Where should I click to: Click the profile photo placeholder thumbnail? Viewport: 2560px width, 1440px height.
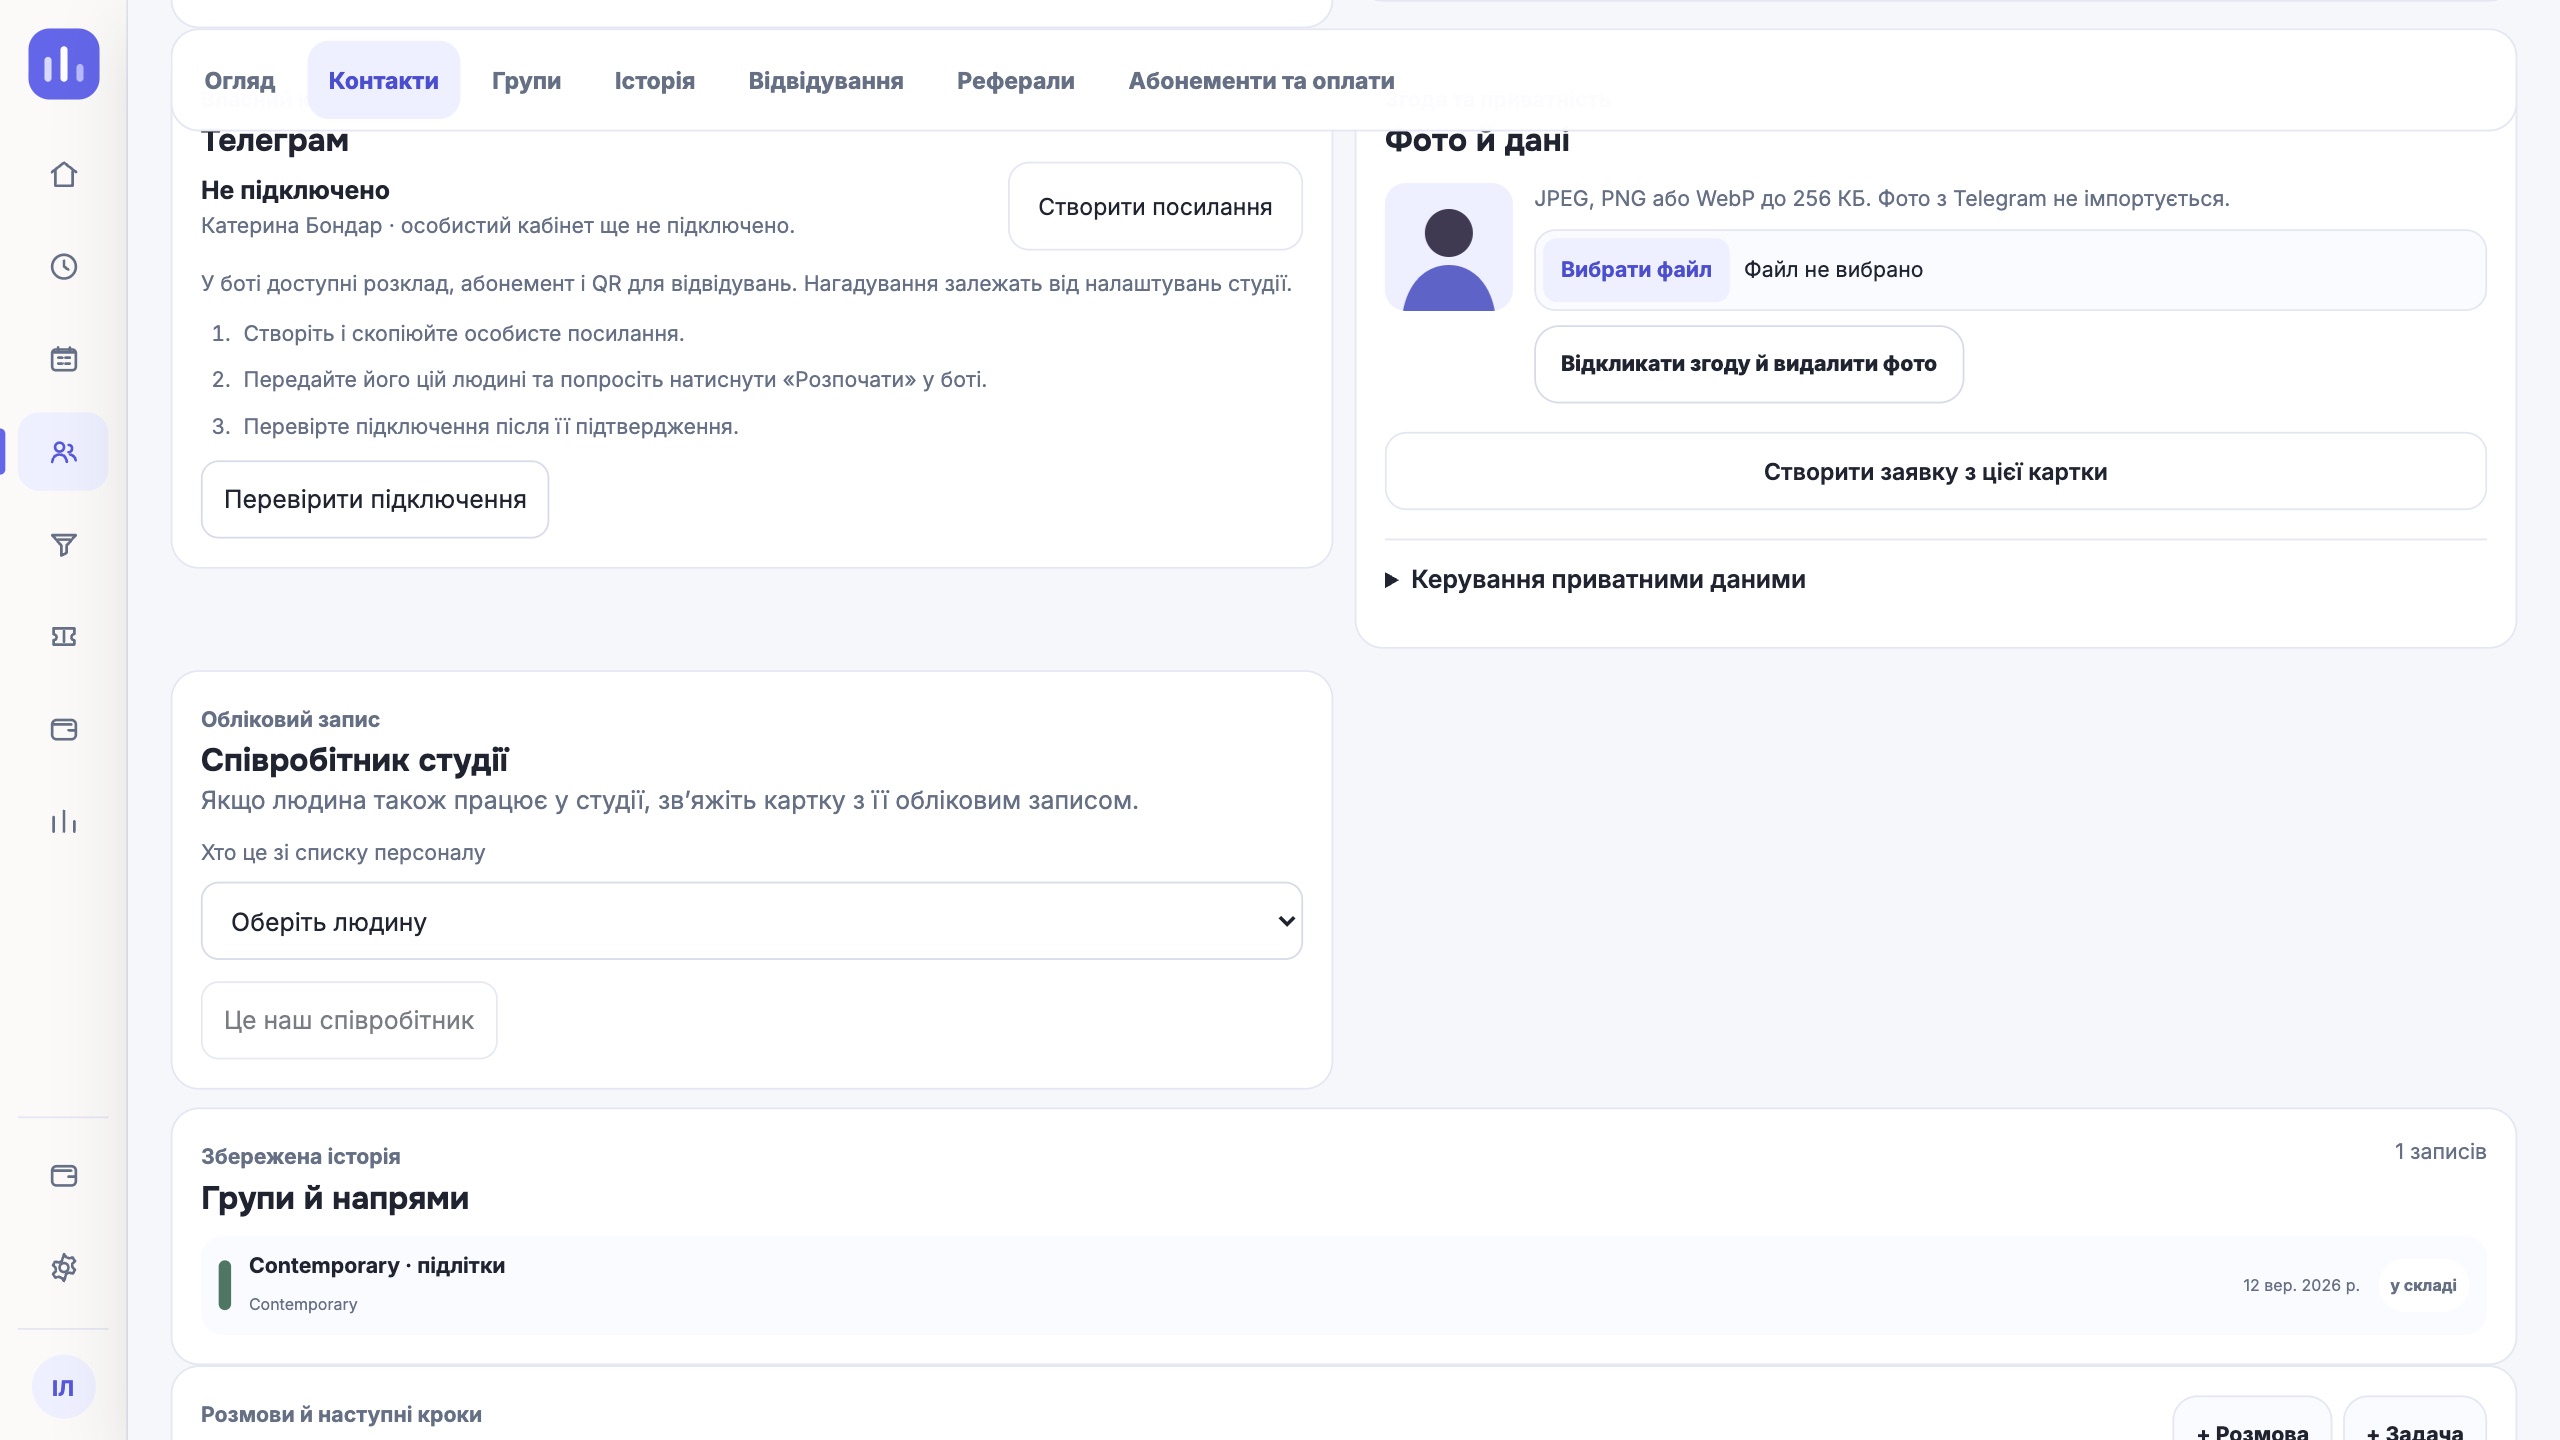point(1449,247)
